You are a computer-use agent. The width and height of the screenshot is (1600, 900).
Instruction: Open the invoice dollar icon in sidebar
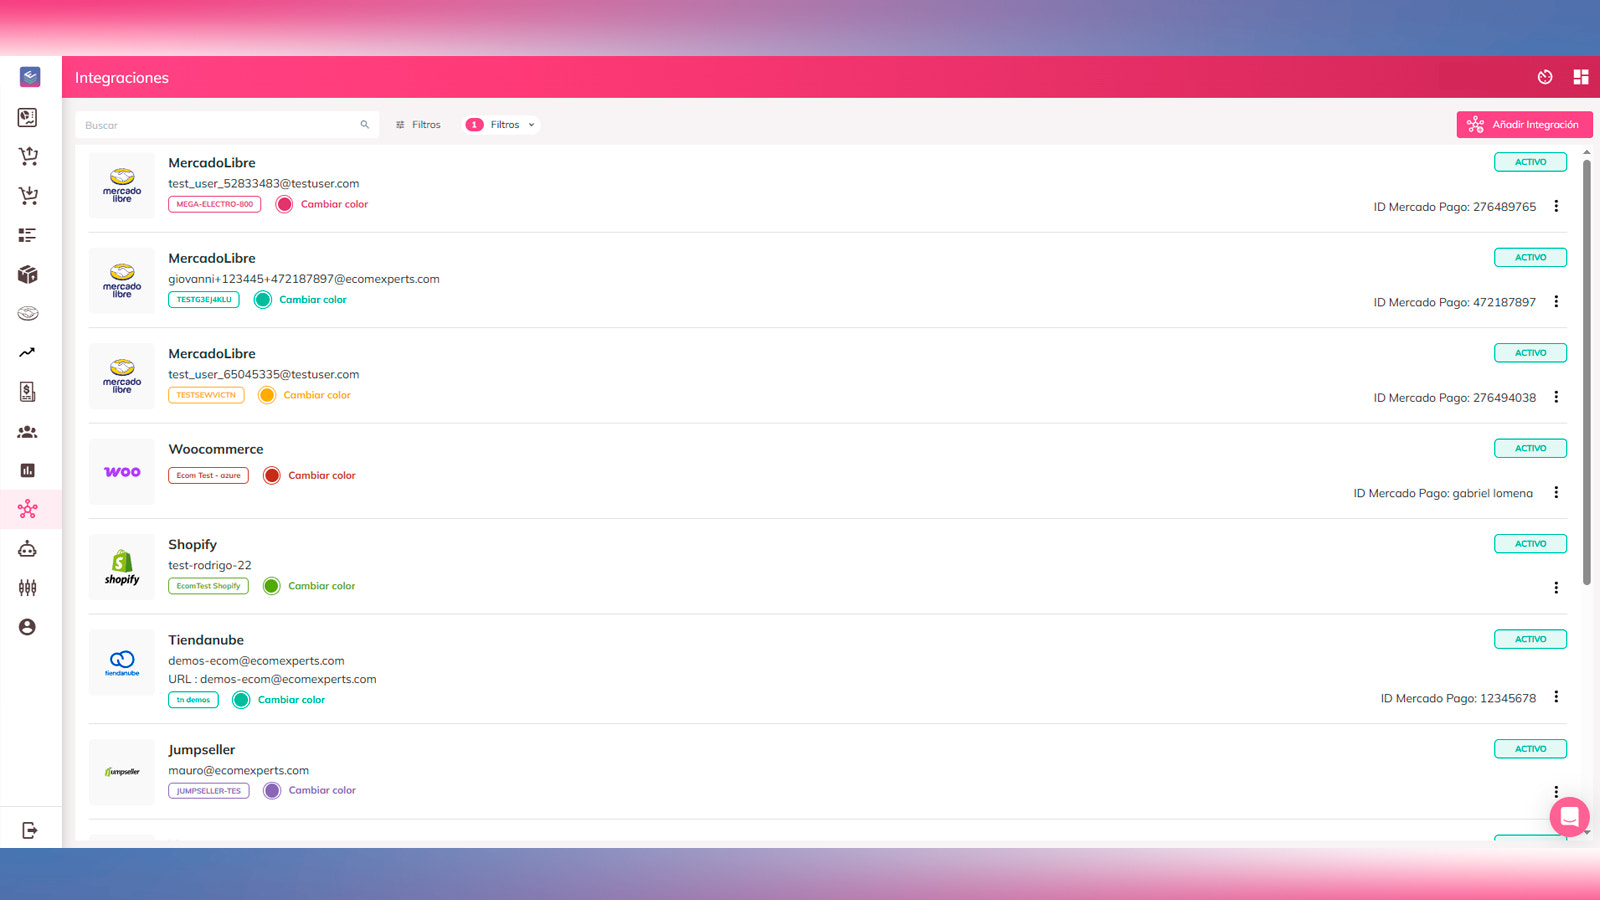click(28, 391)
